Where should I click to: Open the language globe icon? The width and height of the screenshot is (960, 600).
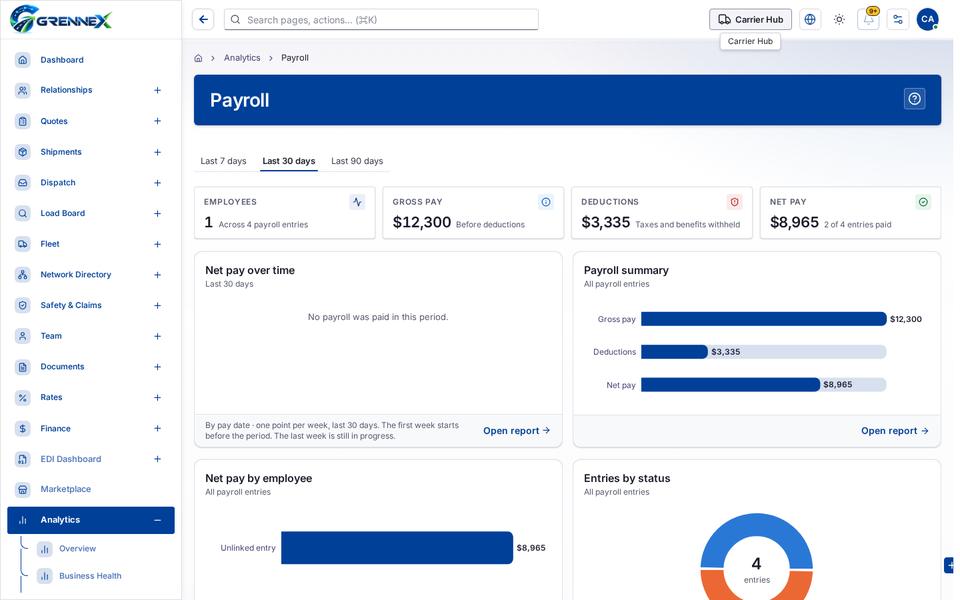(x=809, y=20)
